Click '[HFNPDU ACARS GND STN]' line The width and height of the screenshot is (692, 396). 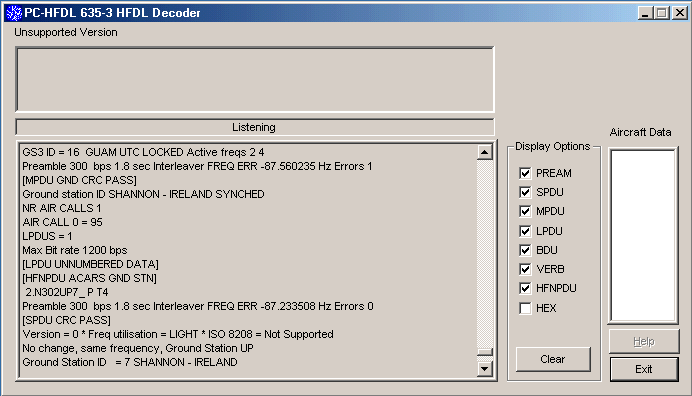[x=90, y=278]
